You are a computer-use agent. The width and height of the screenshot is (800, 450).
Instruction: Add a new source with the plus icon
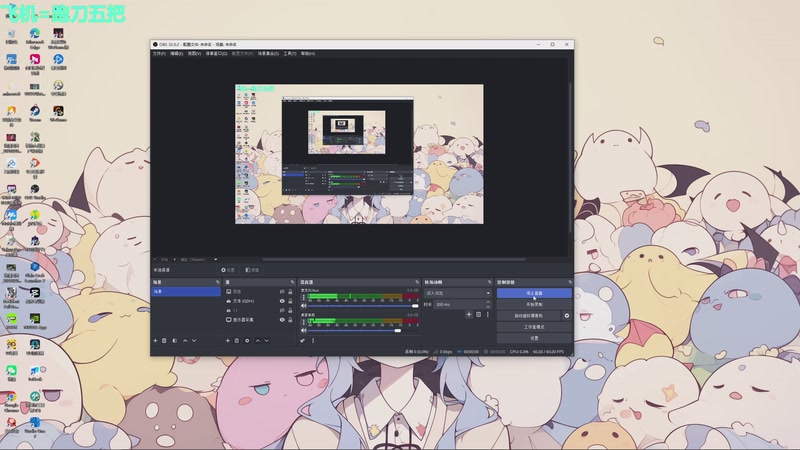(228, 340)
